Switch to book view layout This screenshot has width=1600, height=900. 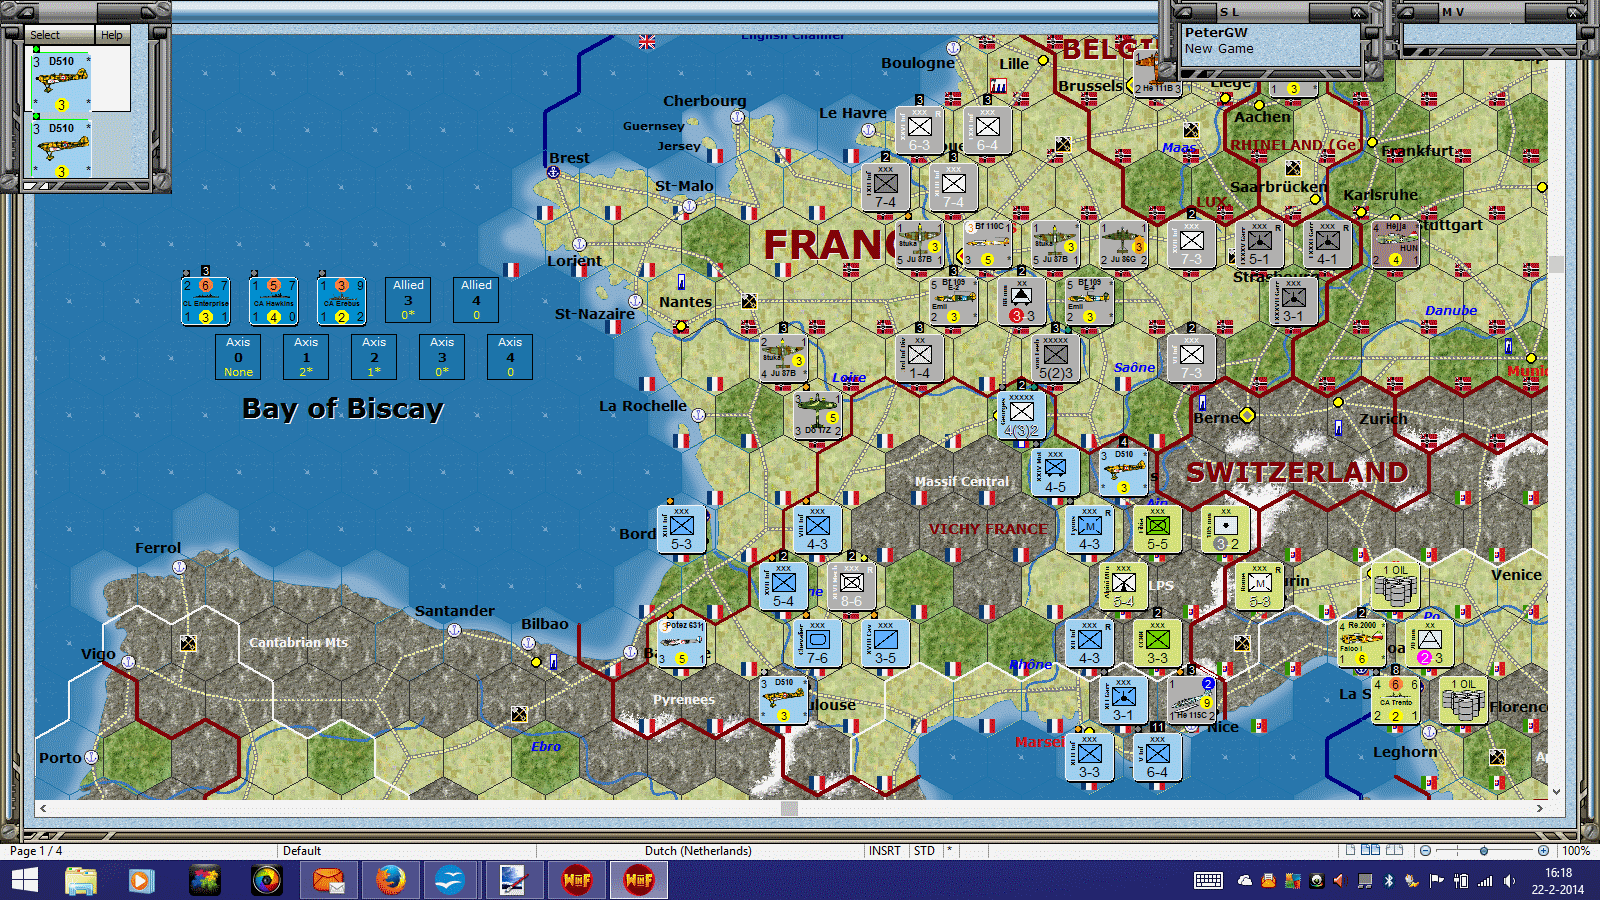point(1395,851)
